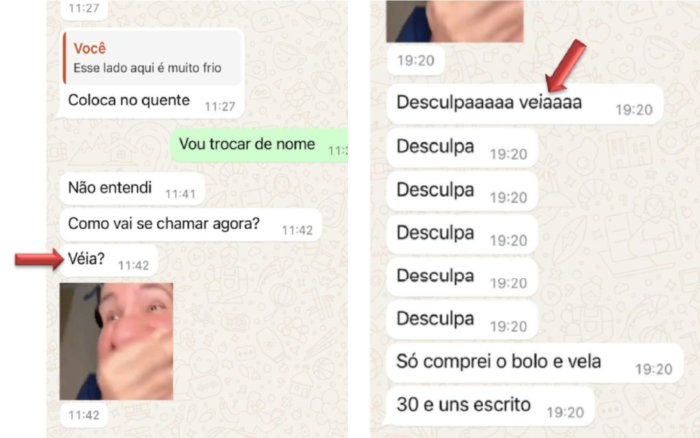Click the 11:27 timestamp bubble at top
Viewport: 700px width, 438px height.
[84, 9]
